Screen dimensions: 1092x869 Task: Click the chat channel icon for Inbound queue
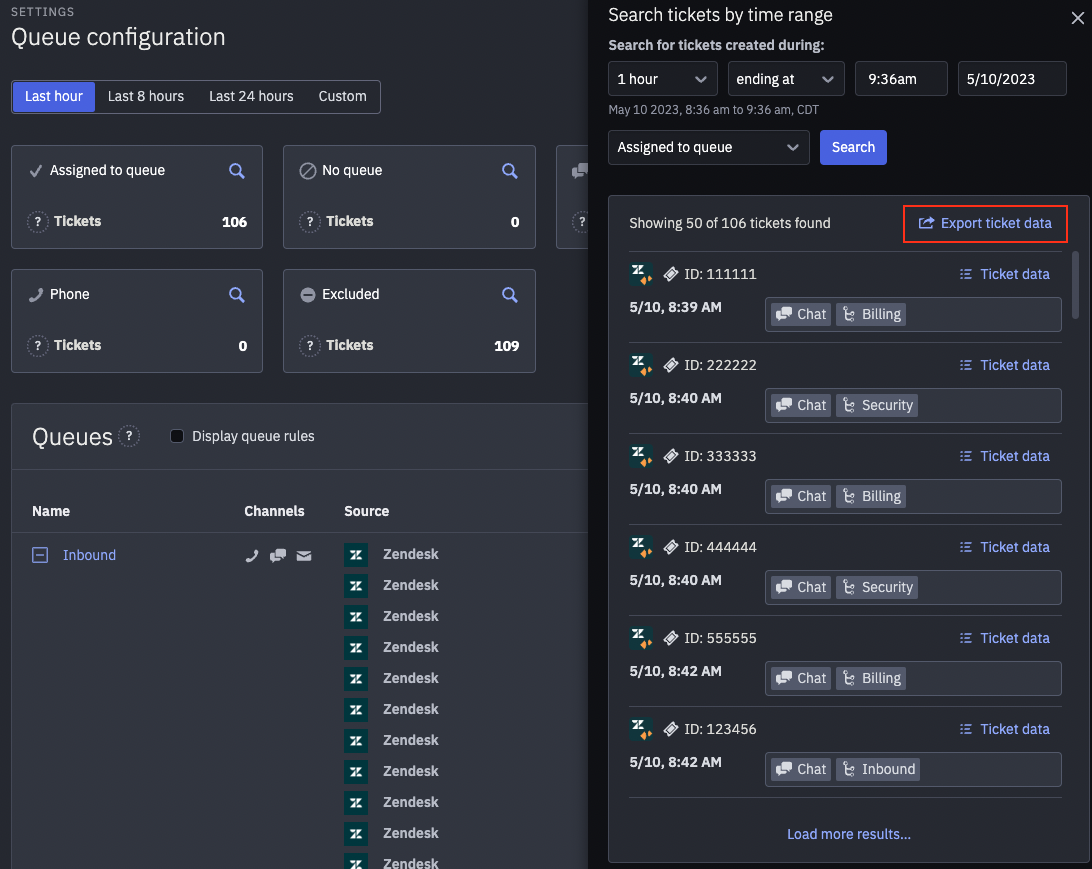278,556
